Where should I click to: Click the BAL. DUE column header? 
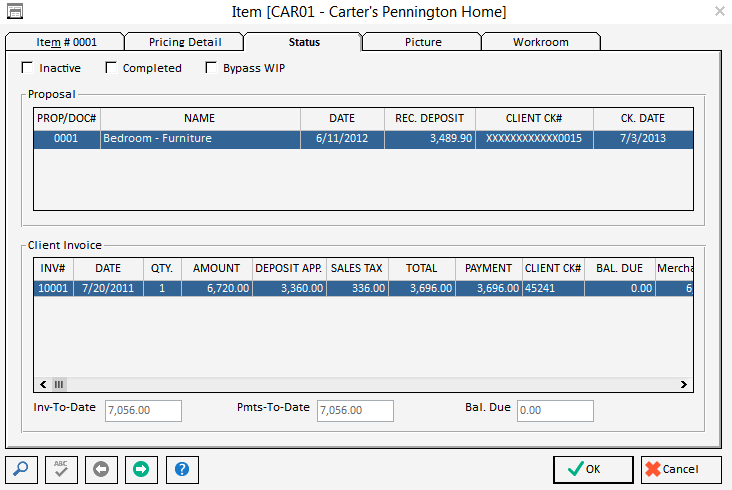click(619, 268)
